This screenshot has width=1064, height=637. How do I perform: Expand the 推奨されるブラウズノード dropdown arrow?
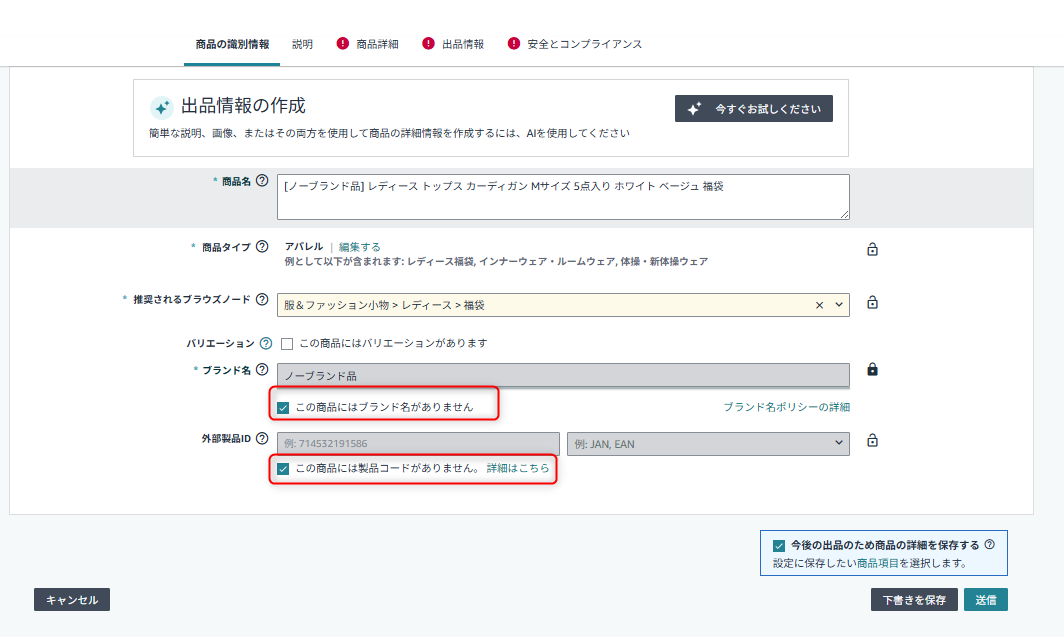coord(838,305)
